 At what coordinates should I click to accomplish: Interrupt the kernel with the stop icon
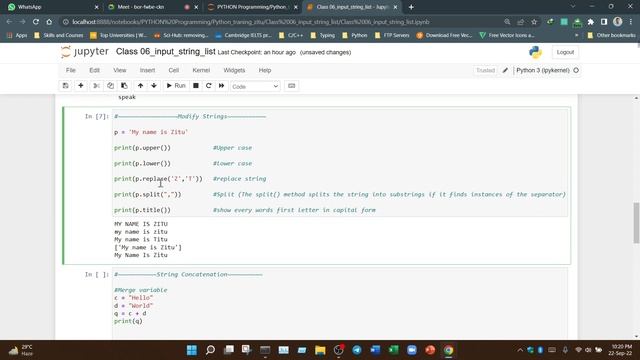pos(196,86)
